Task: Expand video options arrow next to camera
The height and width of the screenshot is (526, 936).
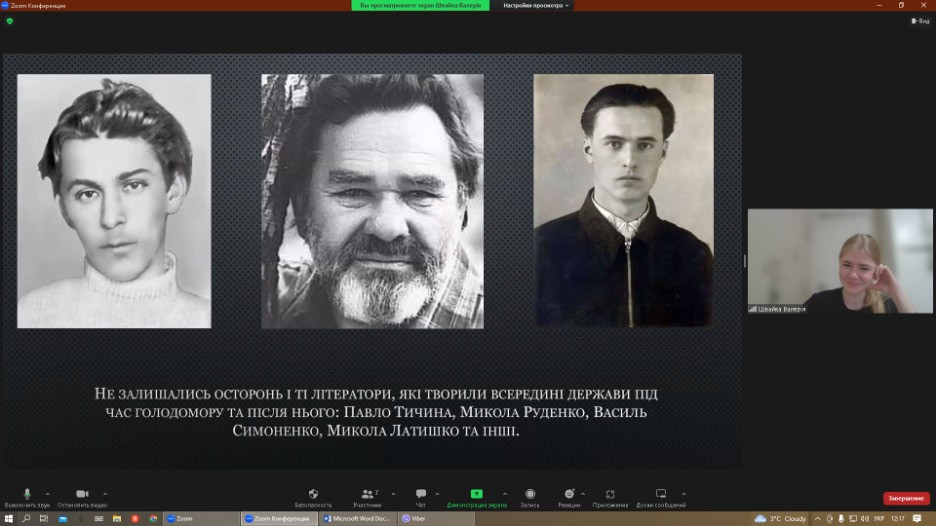Action: (105, 494)
